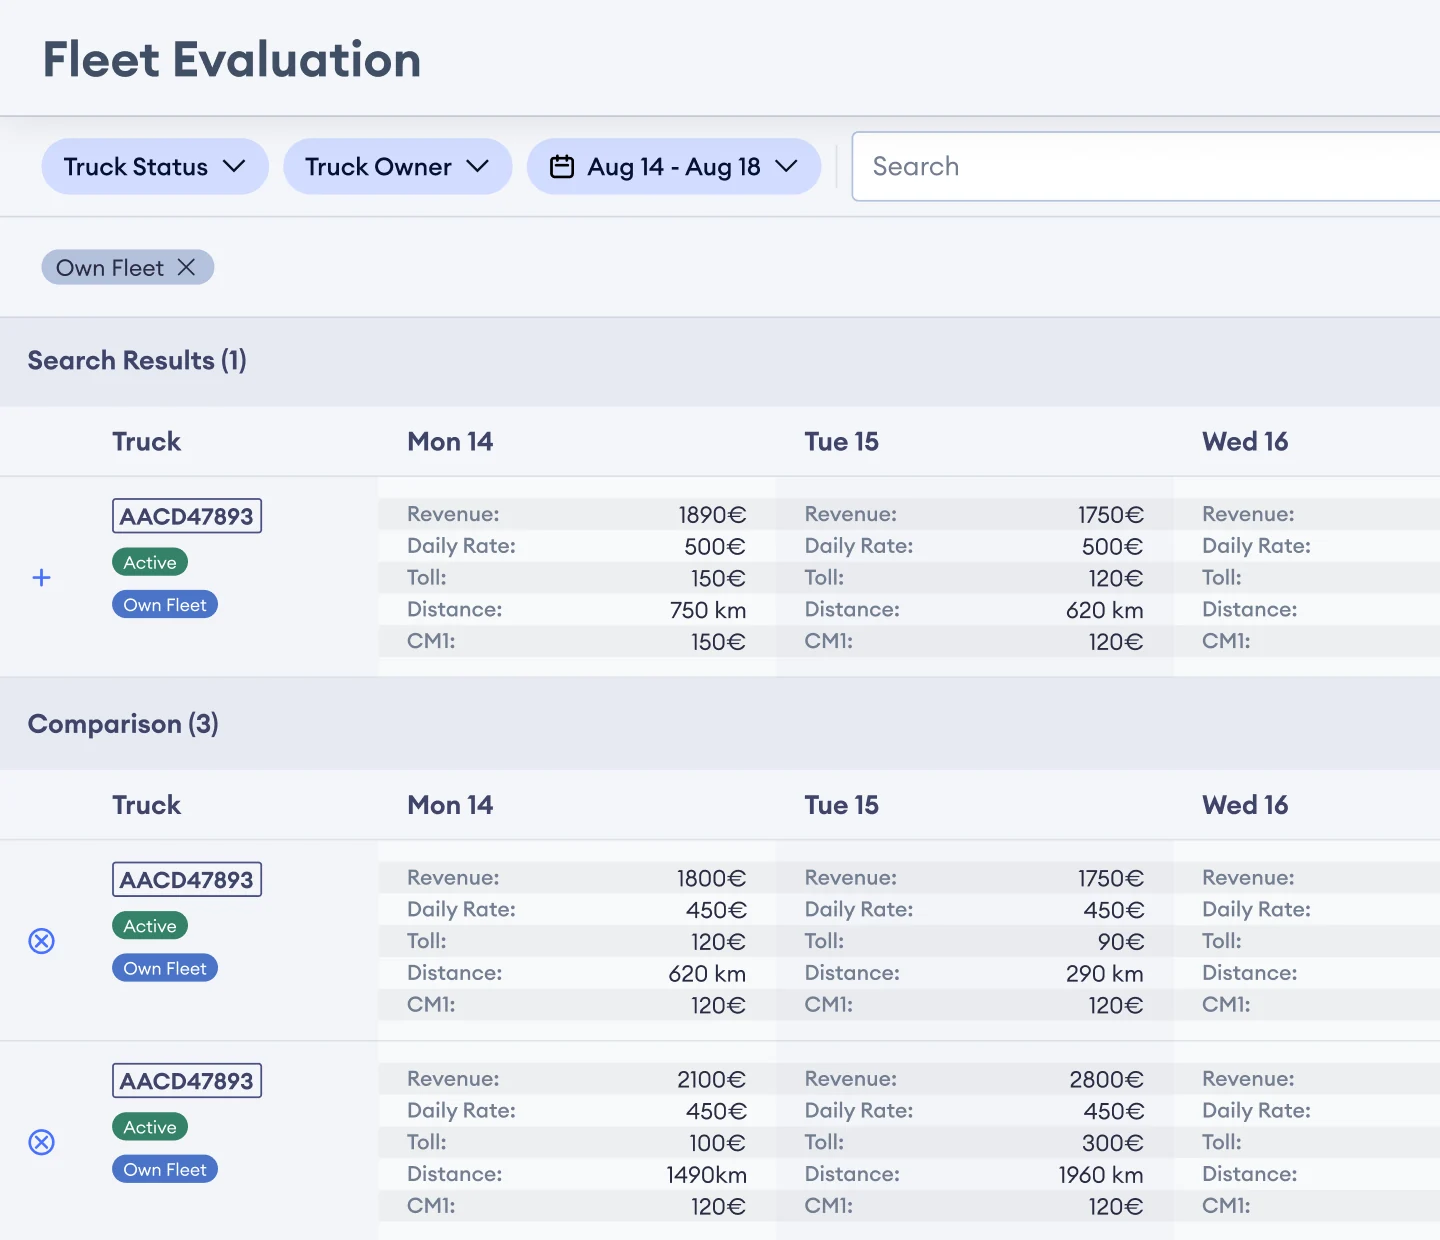Screen dimensions: 1440x1240
Task: Select the 100€ toll value
Action: pos(718,1143)
